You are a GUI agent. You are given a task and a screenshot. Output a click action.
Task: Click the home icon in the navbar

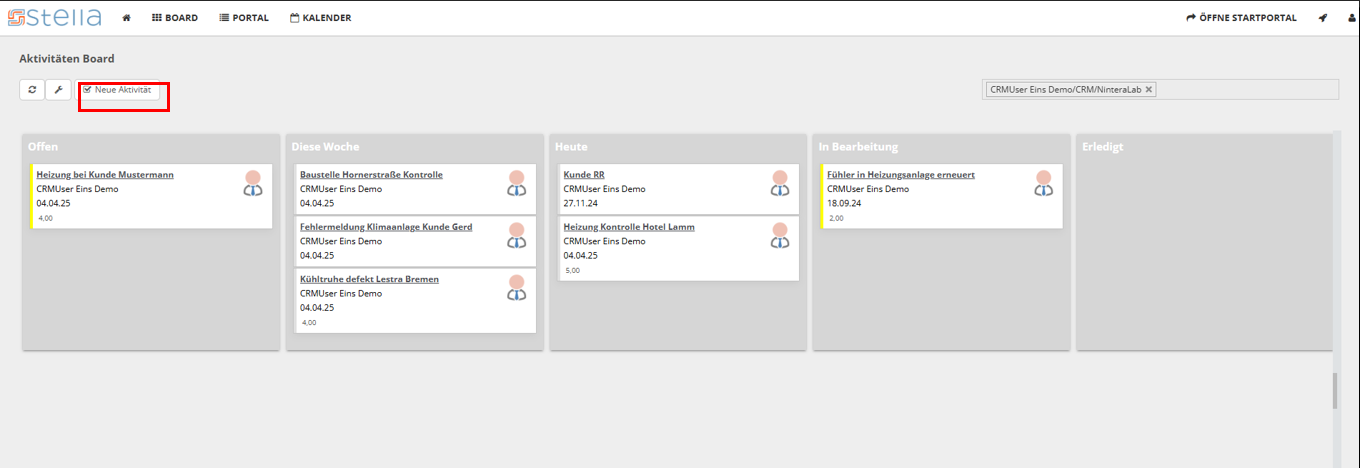click(126, 18)
